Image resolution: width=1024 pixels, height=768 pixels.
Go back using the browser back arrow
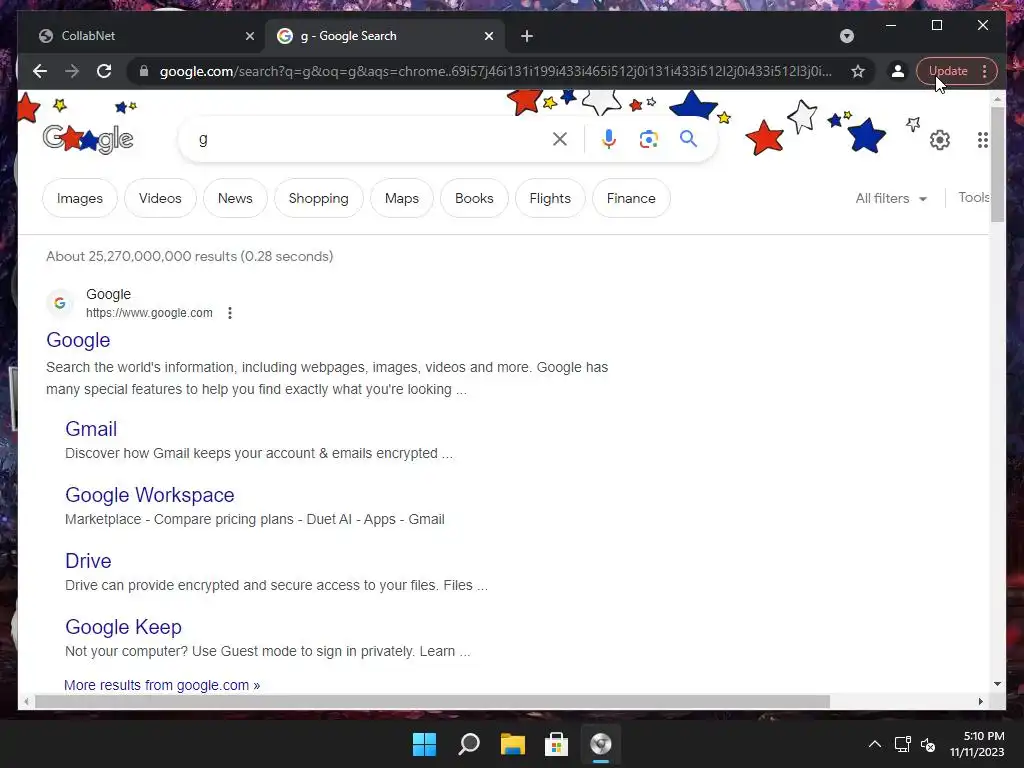point(40,71)
